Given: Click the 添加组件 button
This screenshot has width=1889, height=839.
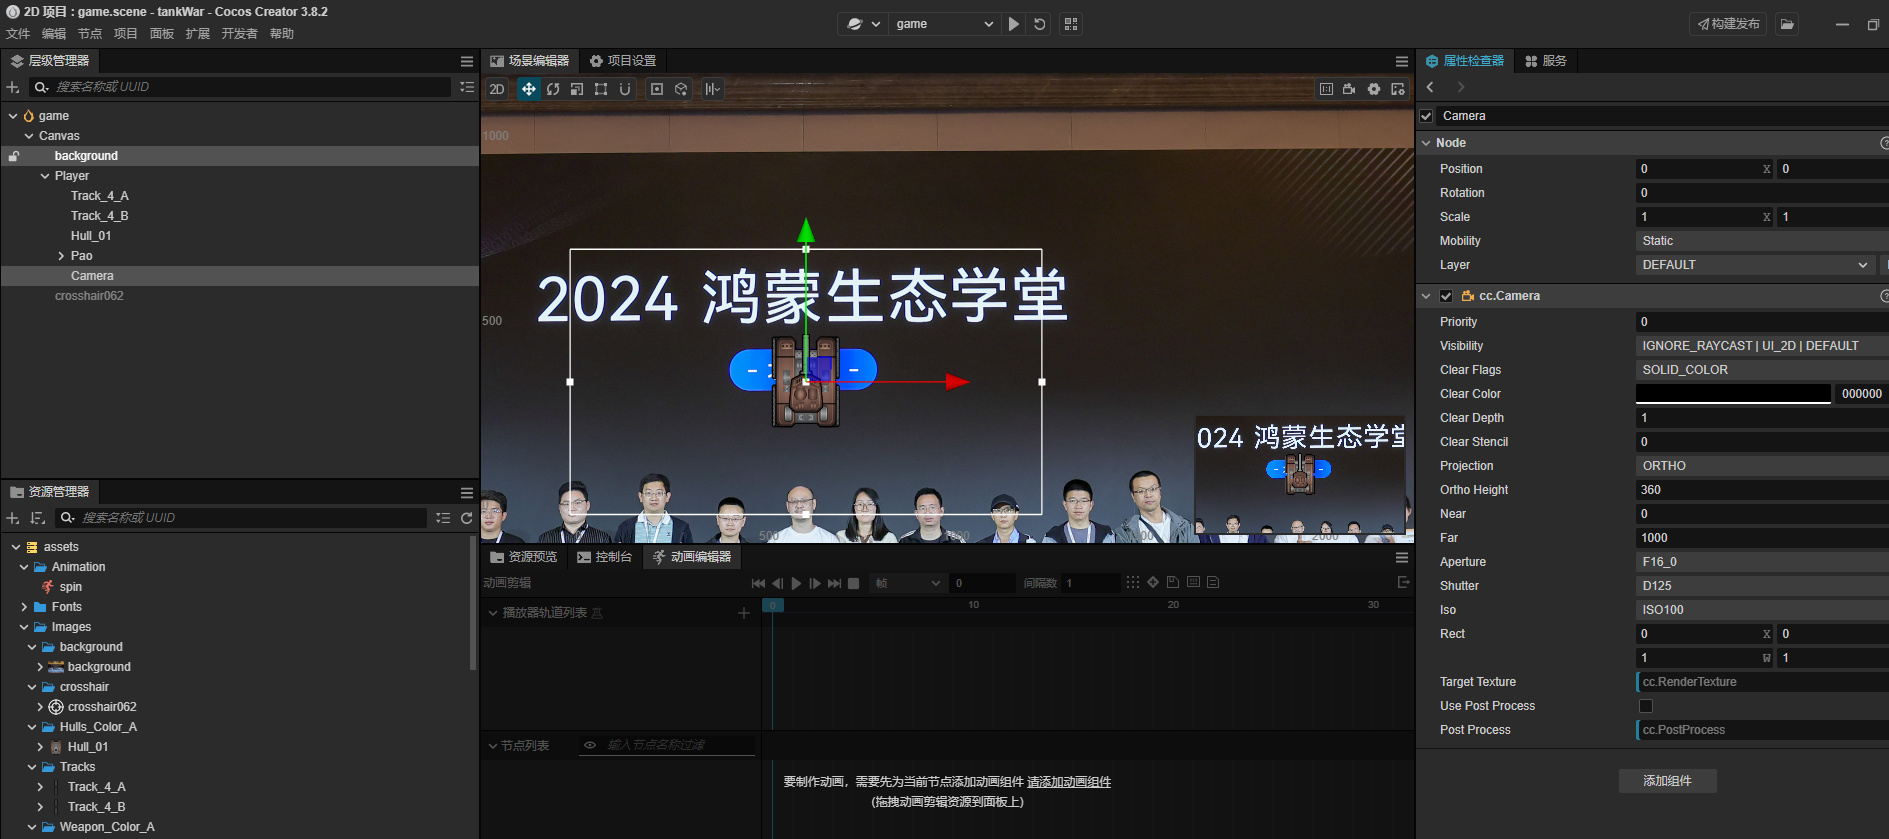Looking at the screenshot, I should (x=1668, y=781).
